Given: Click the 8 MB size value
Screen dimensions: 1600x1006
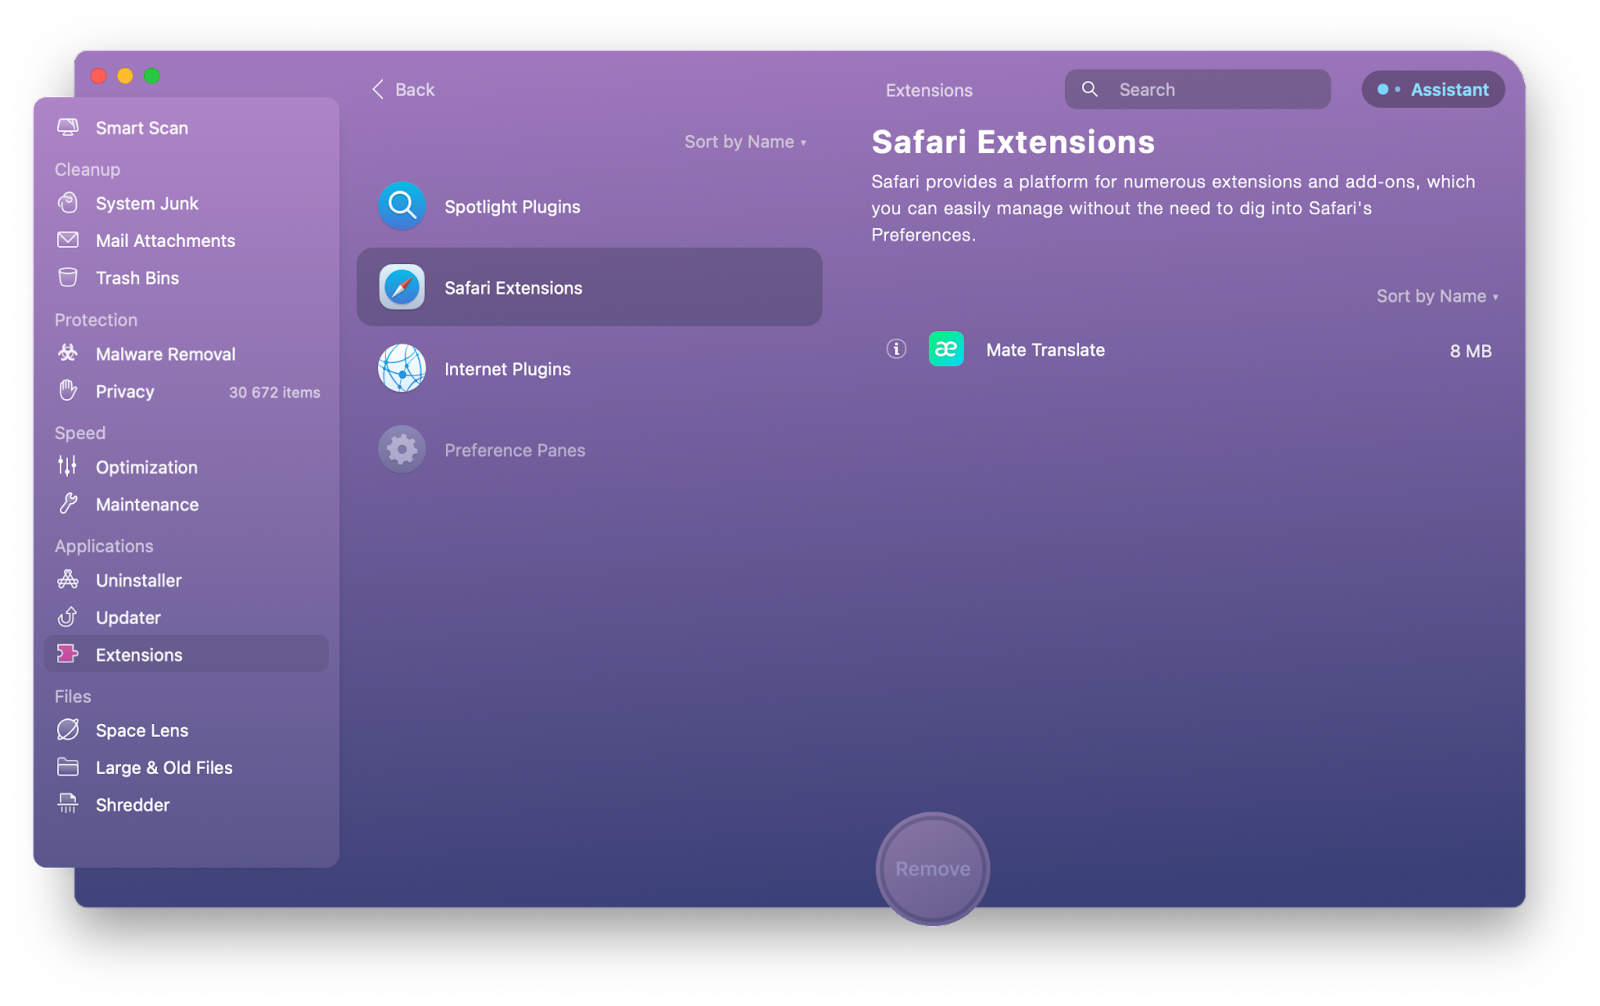Looking at the screenshot, I should (1470, 351).
